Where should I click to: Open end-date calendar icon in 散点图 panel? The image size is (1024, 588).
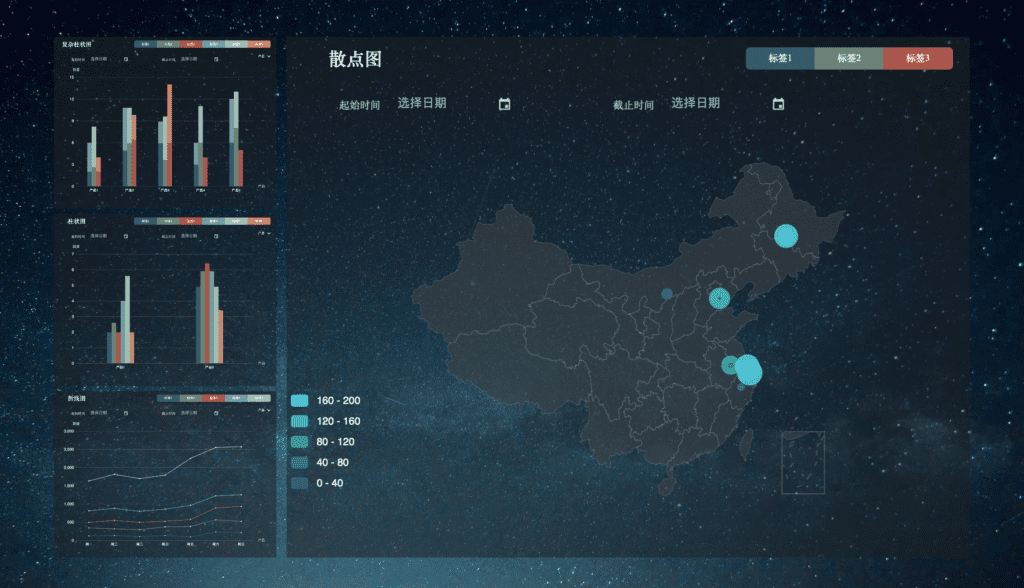click(778, 104)
